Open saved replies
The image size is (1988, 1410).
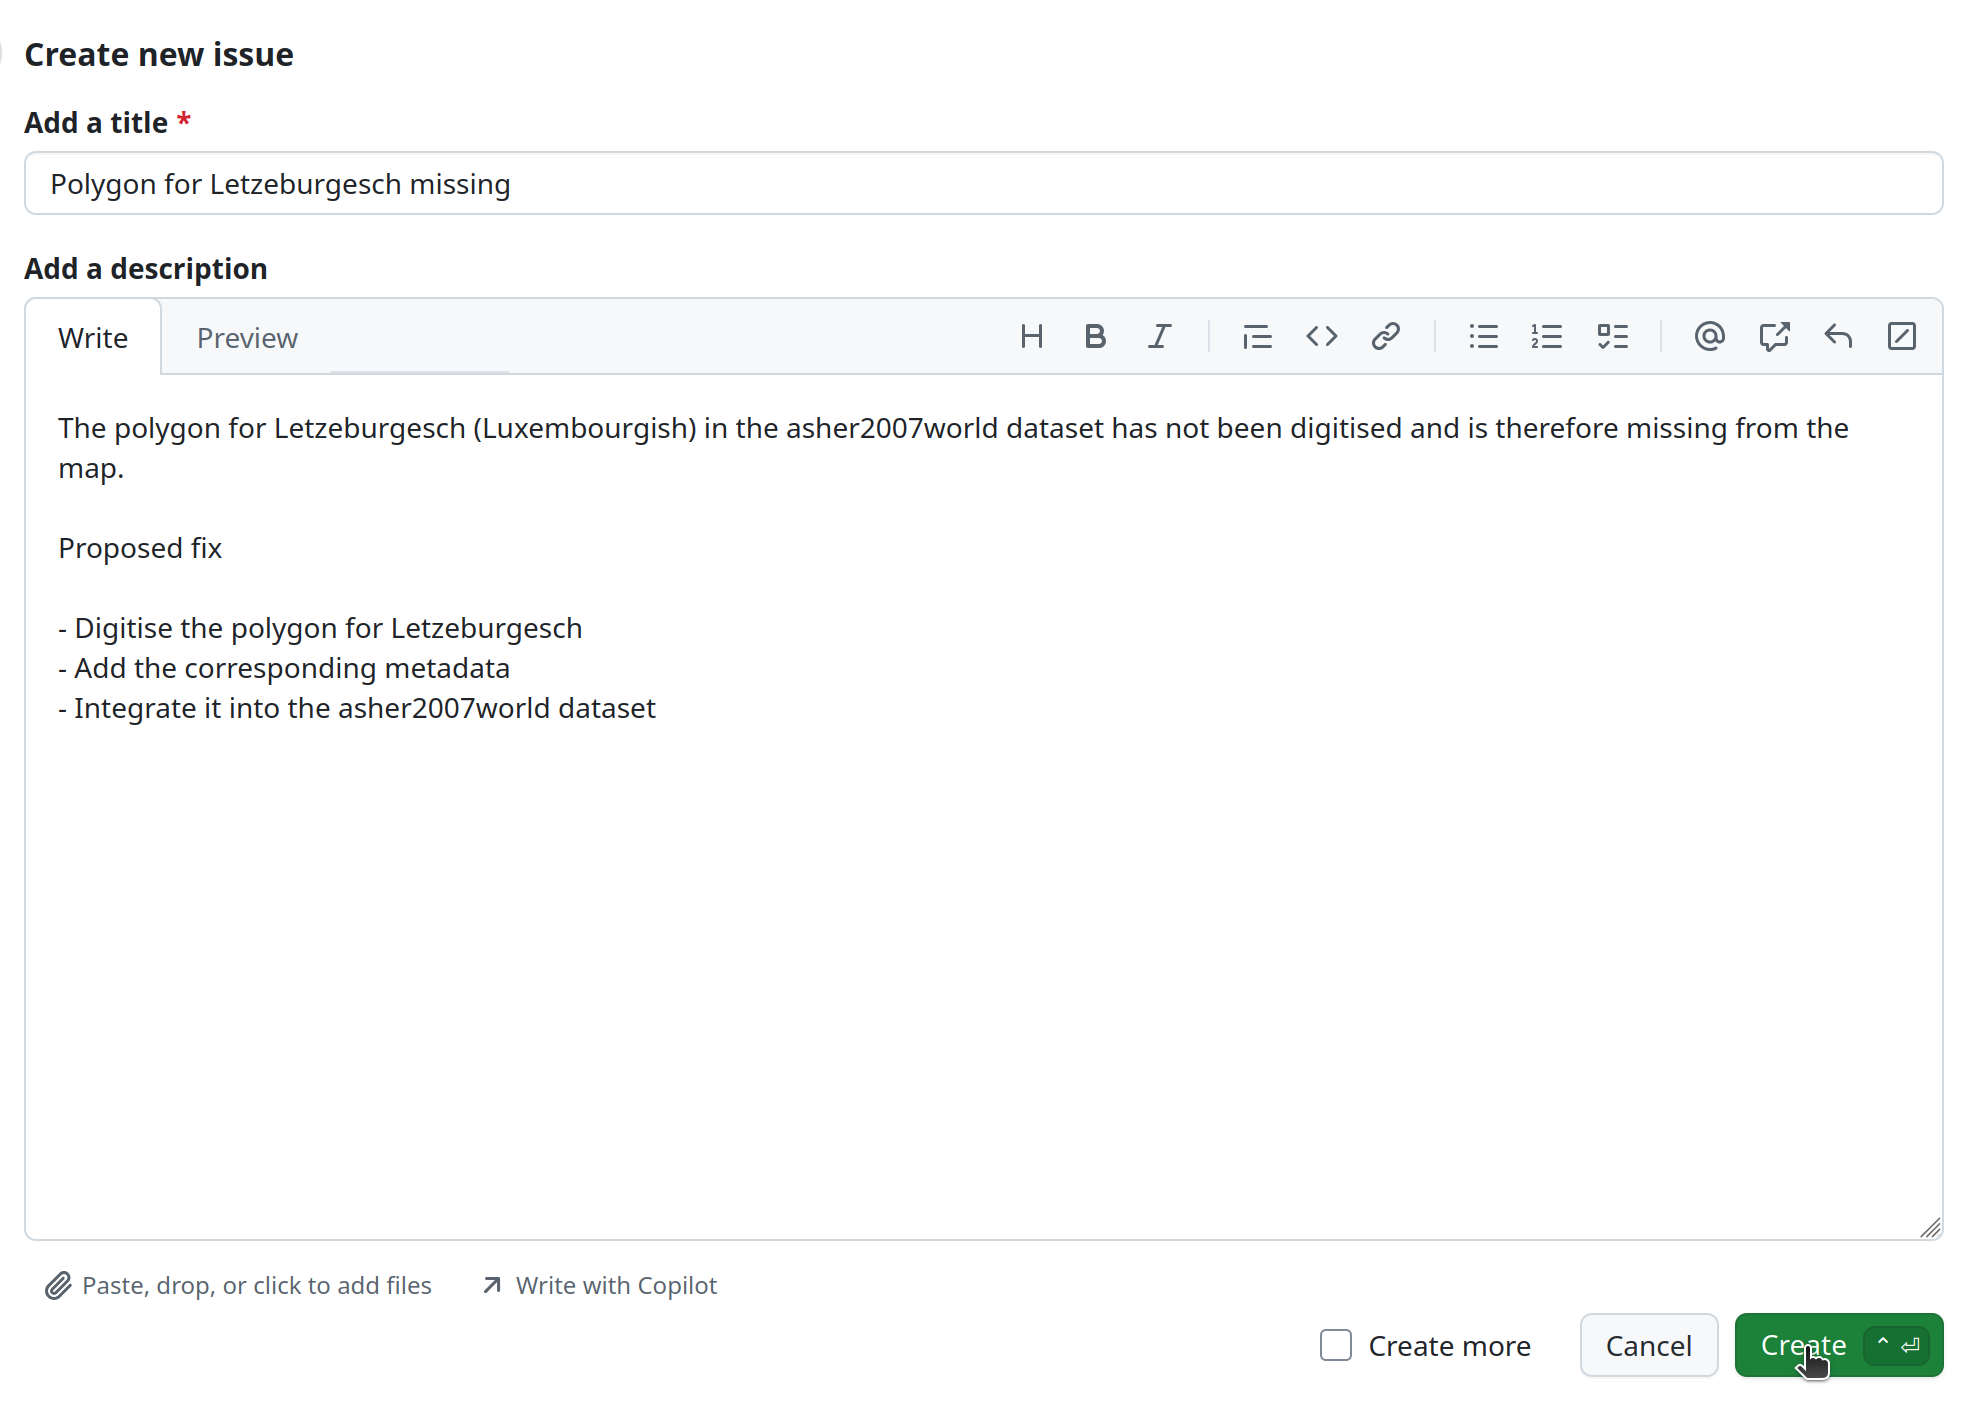pyautogui.click(x=1838, y=337)
